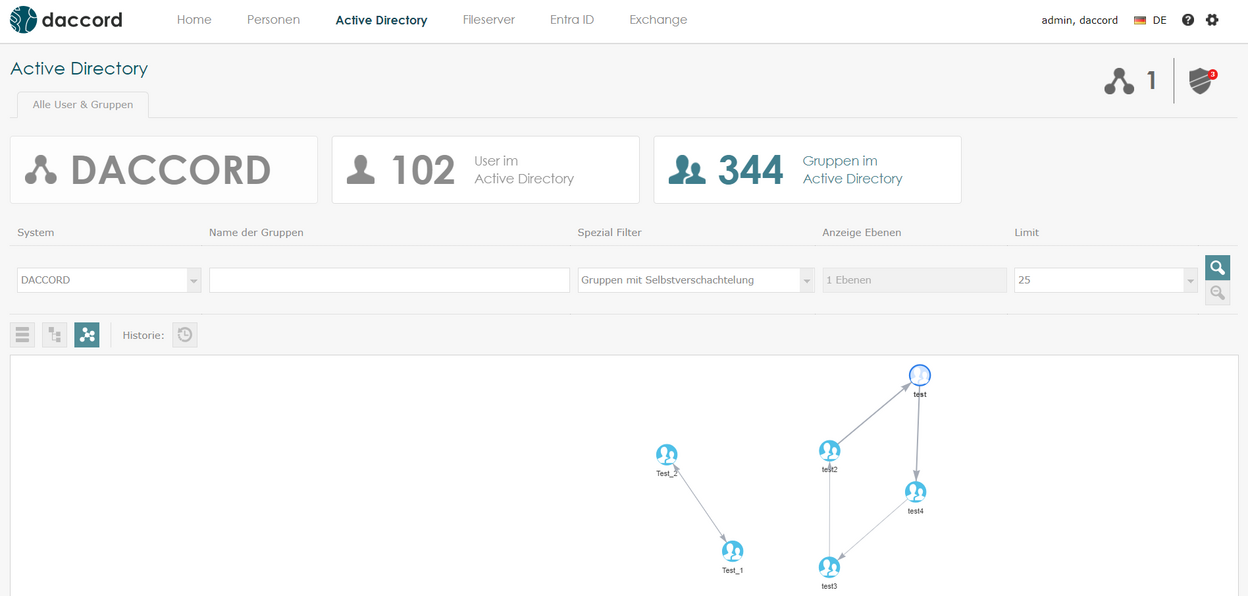This screenshot has width=1248, height=596.
Task: Open the System dropdown showing DACCORD
Action: point(109,280)
